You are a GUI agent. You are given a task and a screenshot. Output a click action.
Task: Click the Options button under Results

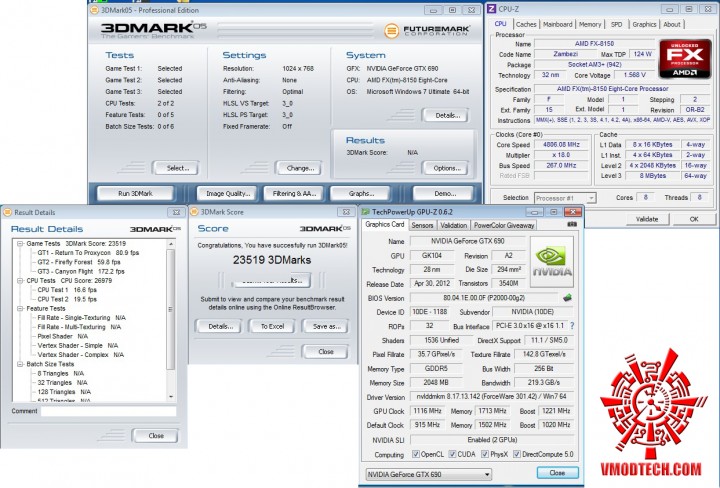pyautogui.click(x=447, y=168)
